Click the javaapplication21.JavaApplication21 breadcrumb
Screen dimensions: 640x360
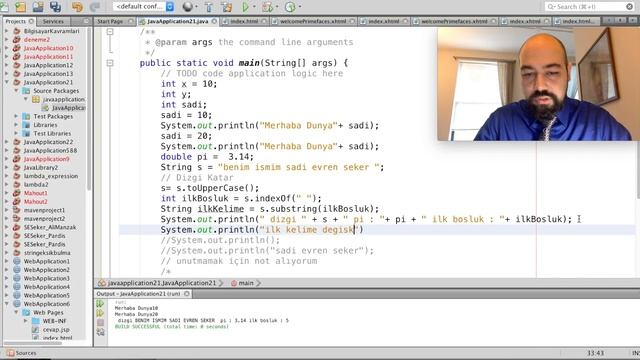click(162, 283)
